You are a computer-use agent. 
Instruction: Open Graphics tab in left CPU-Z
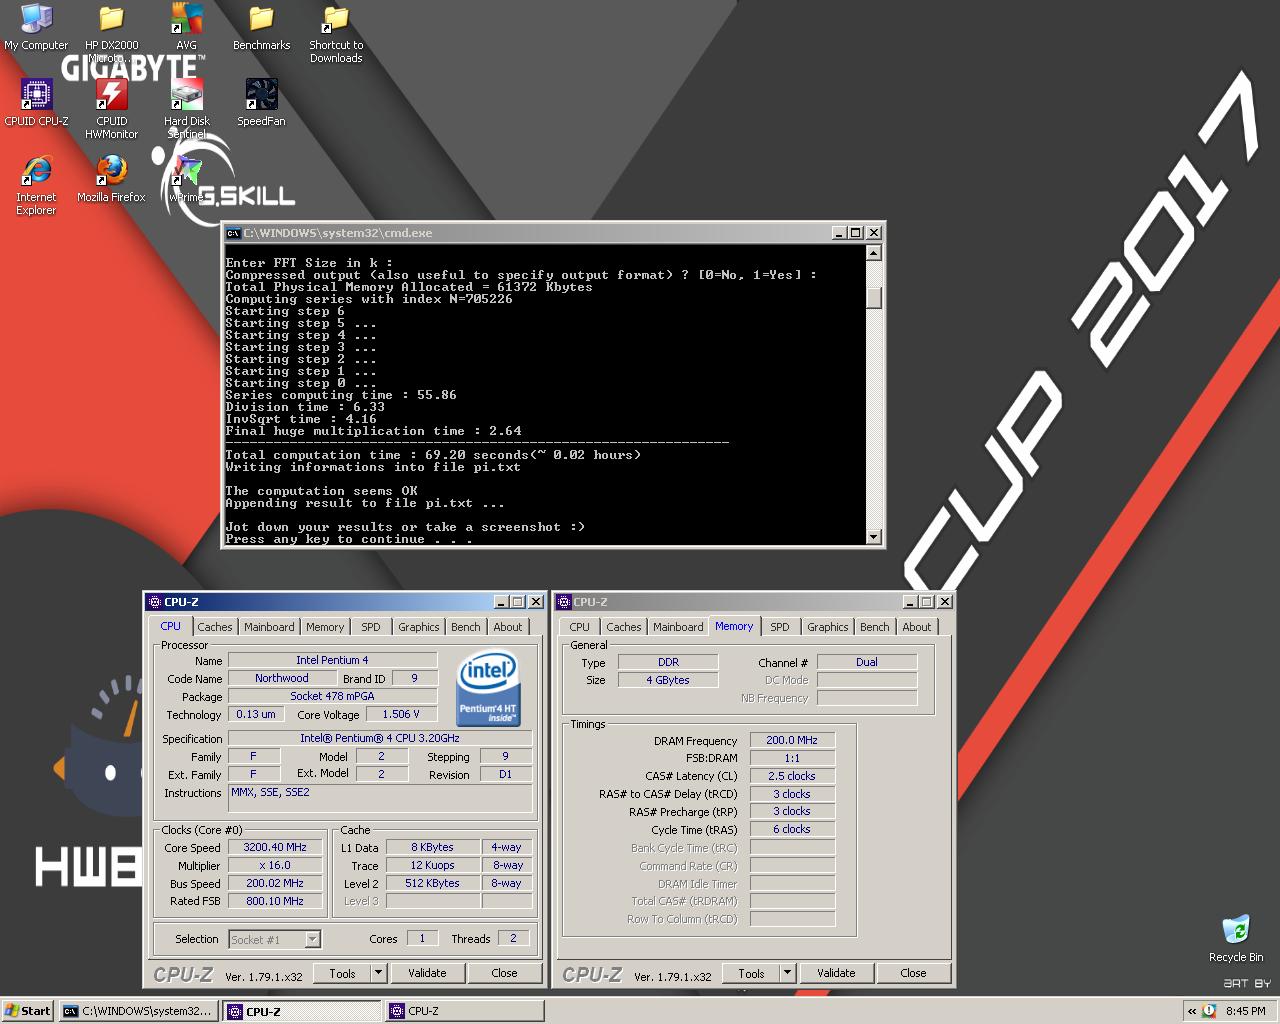[418, 627]
